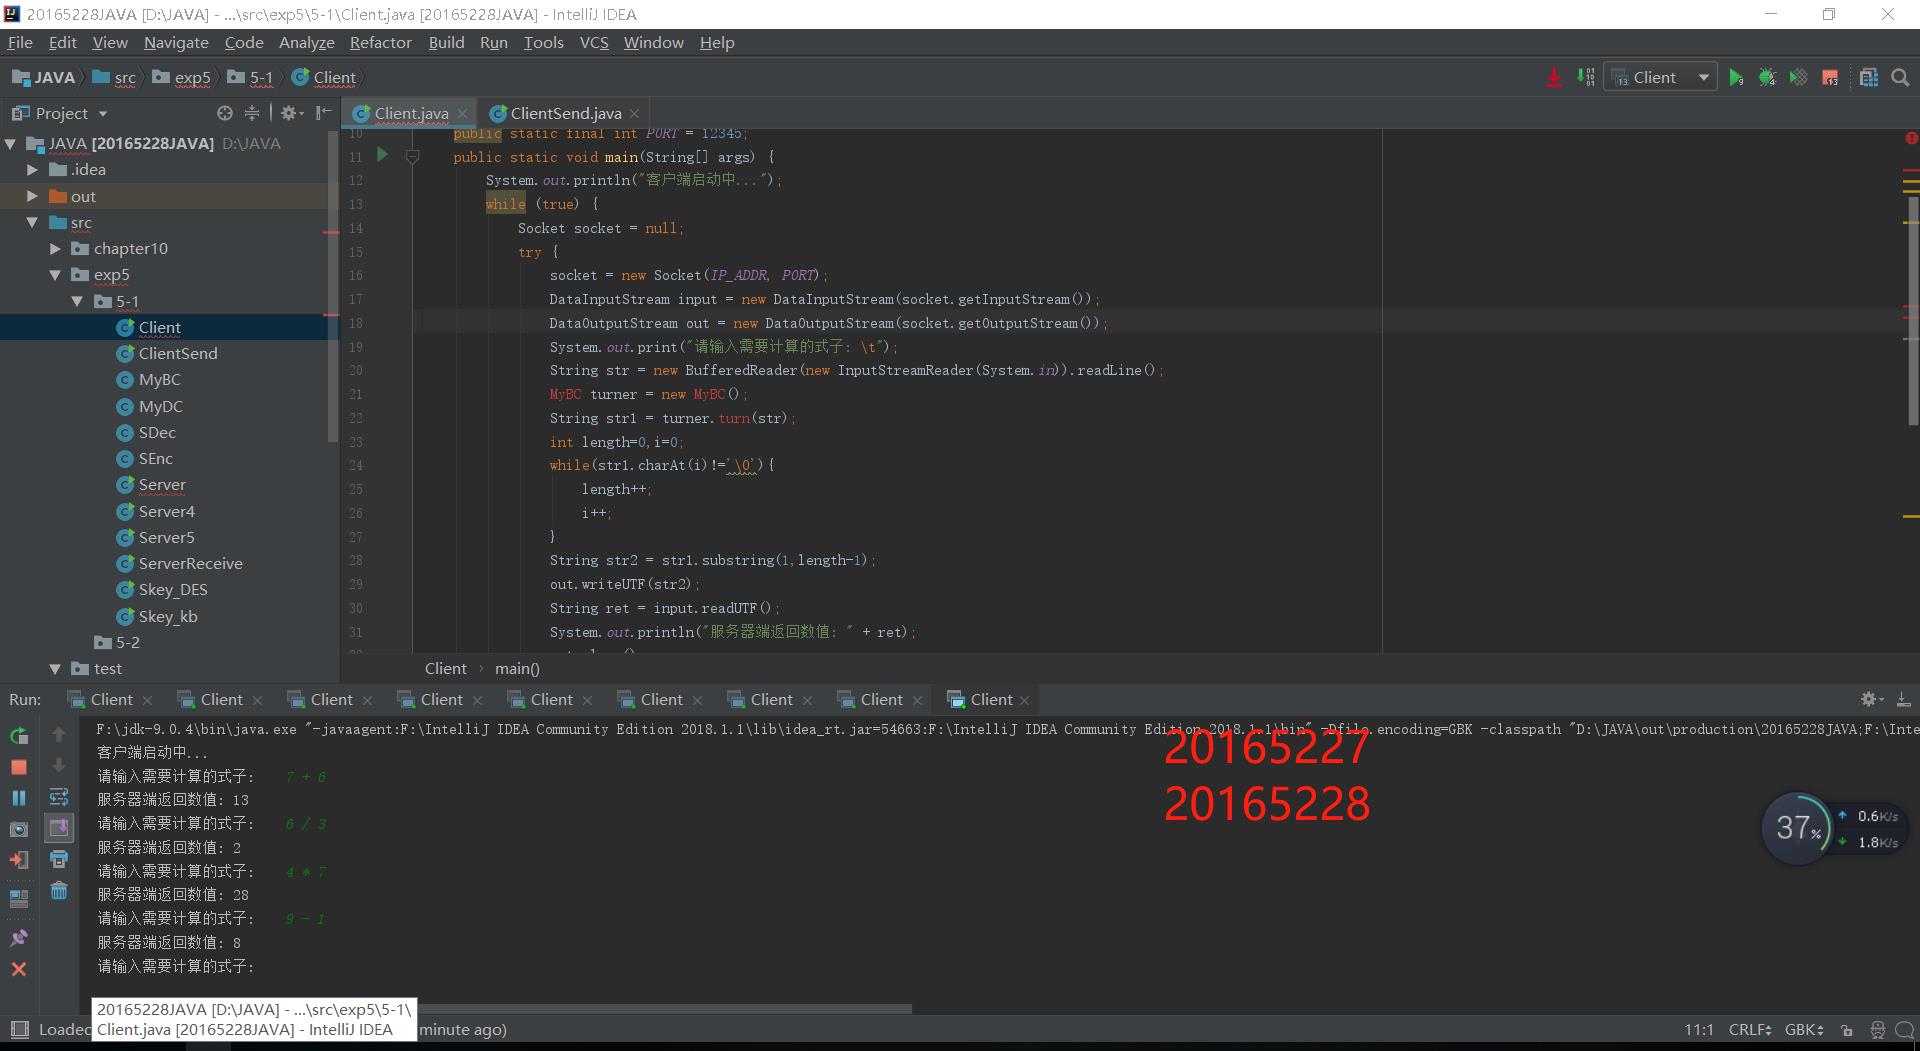Screen dimensions: 1920x1051
Task: Open MyBC class in project tree
Action: [x=159, y=380]
